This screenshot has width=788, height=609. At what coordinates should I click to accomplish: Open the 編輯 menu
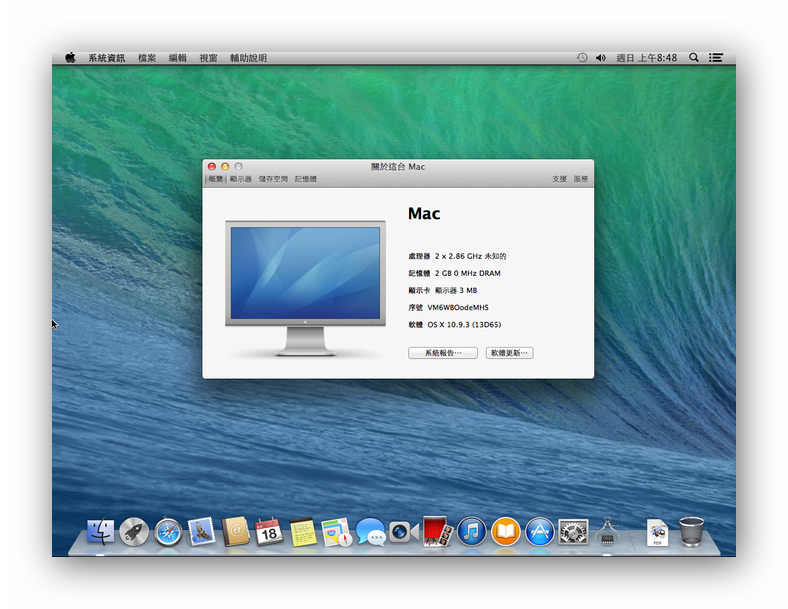(x=177, y=58)
